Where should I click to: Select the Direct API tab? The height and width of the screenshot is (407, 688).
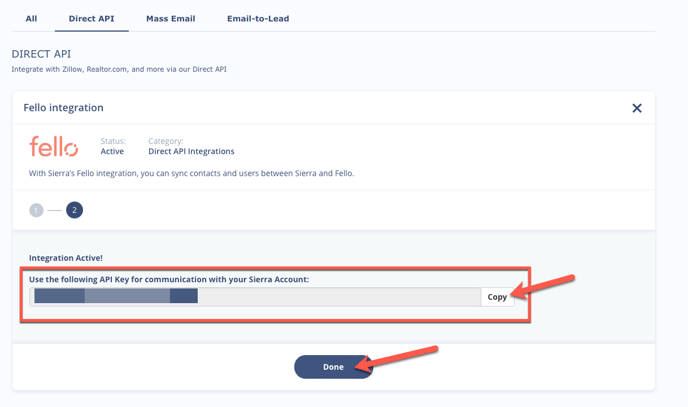pyautogui.click(x=91, y=18)
